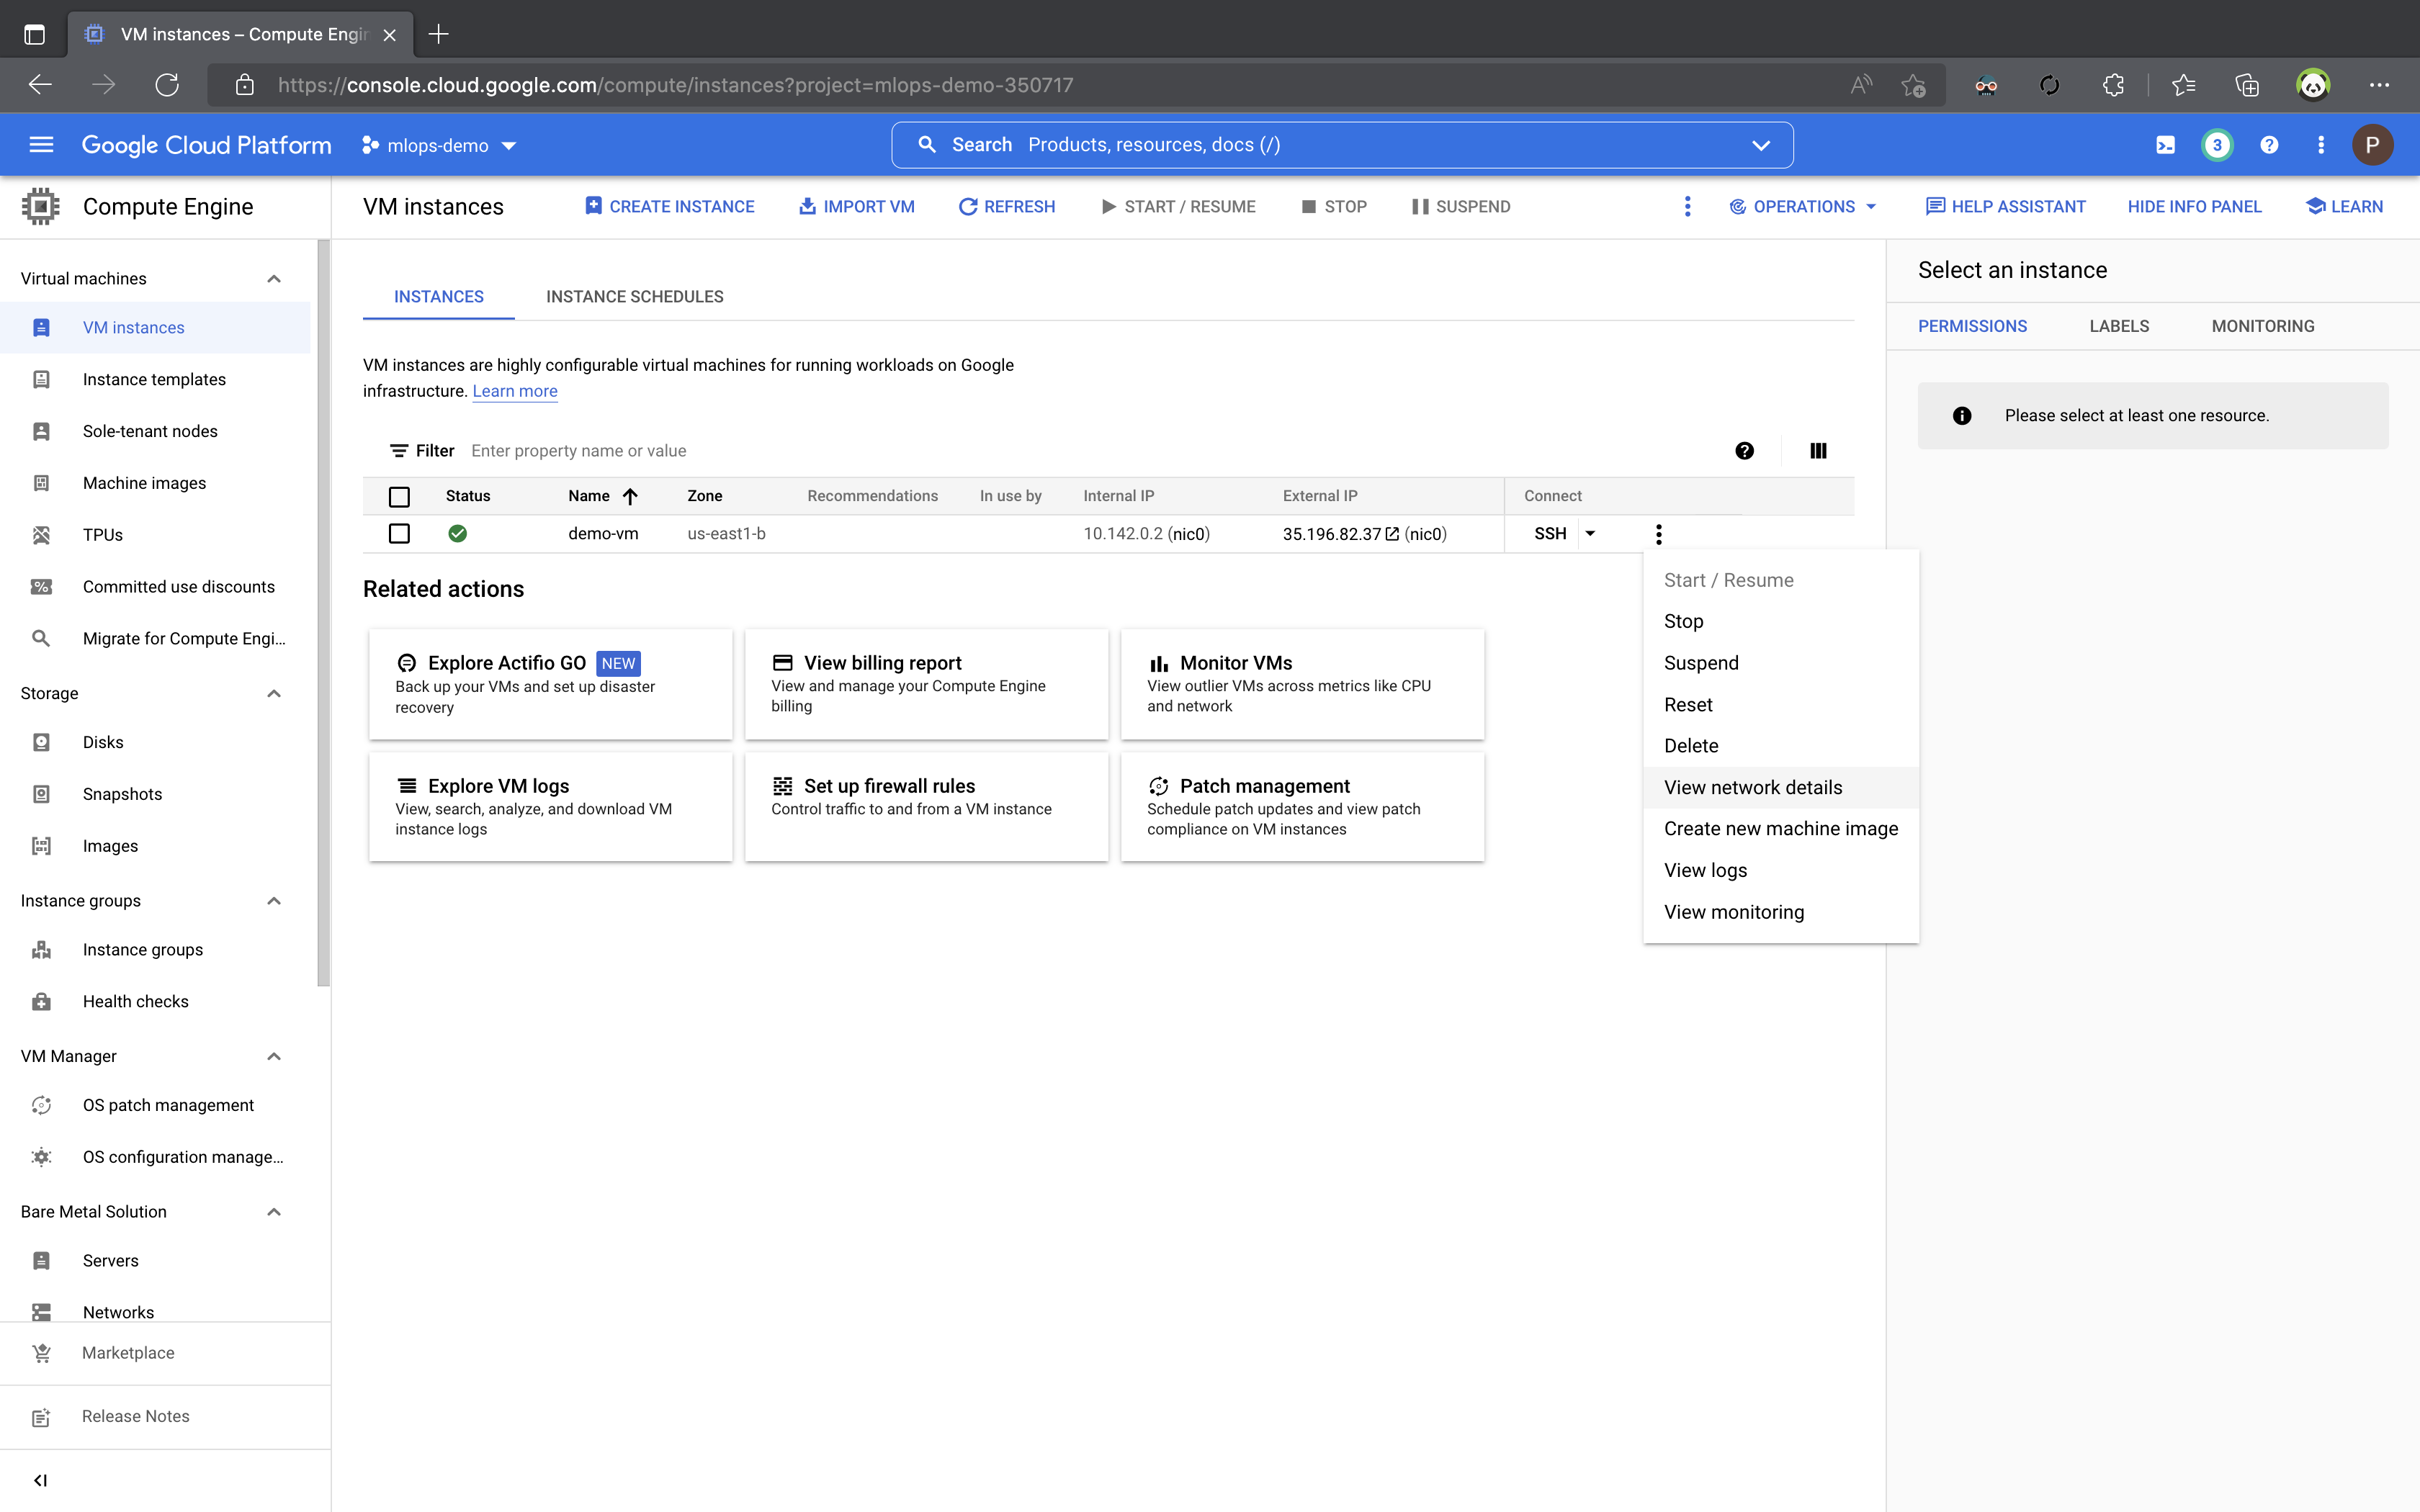Click the running status icon for demo-vm
The image size is (2420, 1512).
(457, 534)
